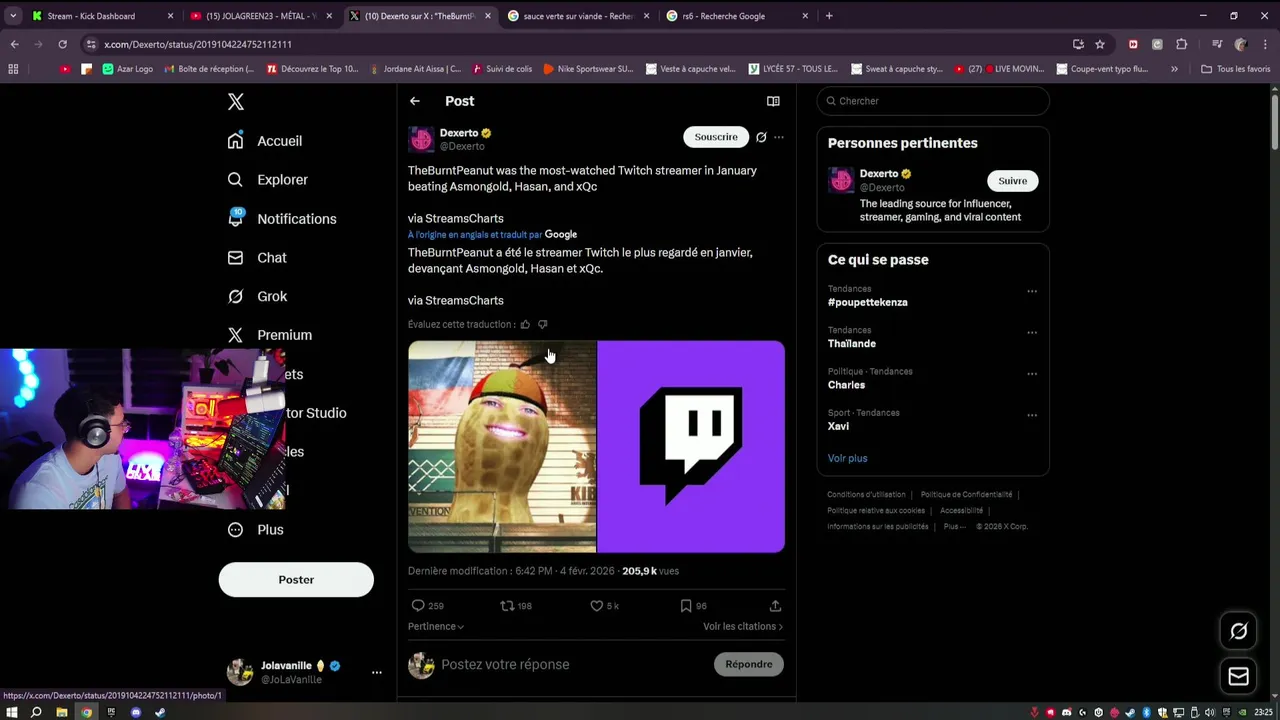The height and width of the screenshot is (720, 1280).
Task: Open Politique de Confidentialité footer link
Action: pyautogui.click(x=966, y=495)
